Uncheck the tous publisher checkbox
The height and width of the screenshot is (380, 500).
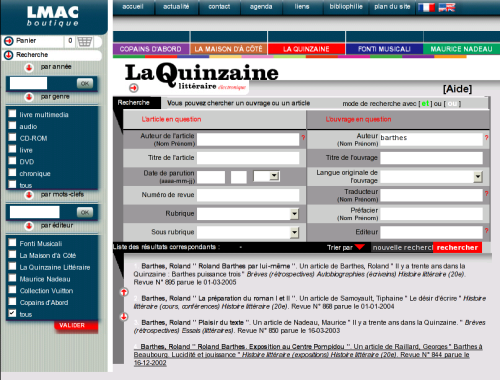click(x=12, y=313)
